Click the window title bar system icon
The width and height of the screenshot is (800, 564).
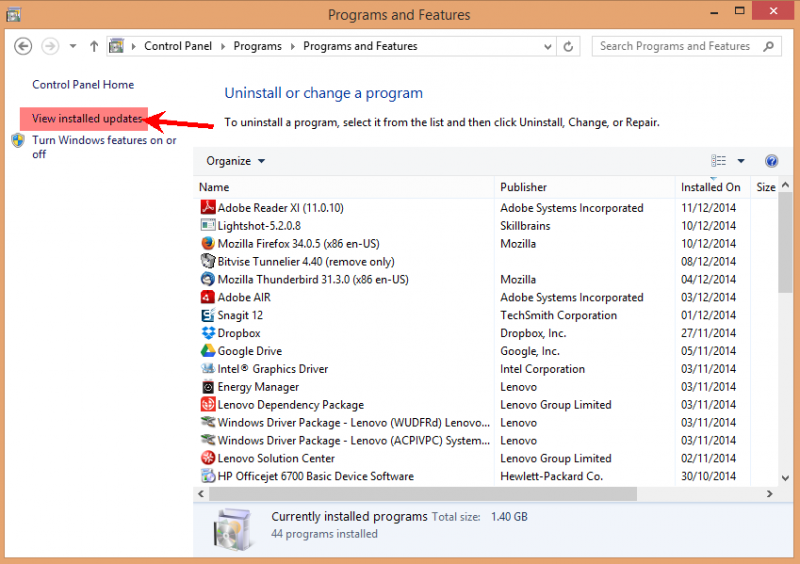pos(14,14)
